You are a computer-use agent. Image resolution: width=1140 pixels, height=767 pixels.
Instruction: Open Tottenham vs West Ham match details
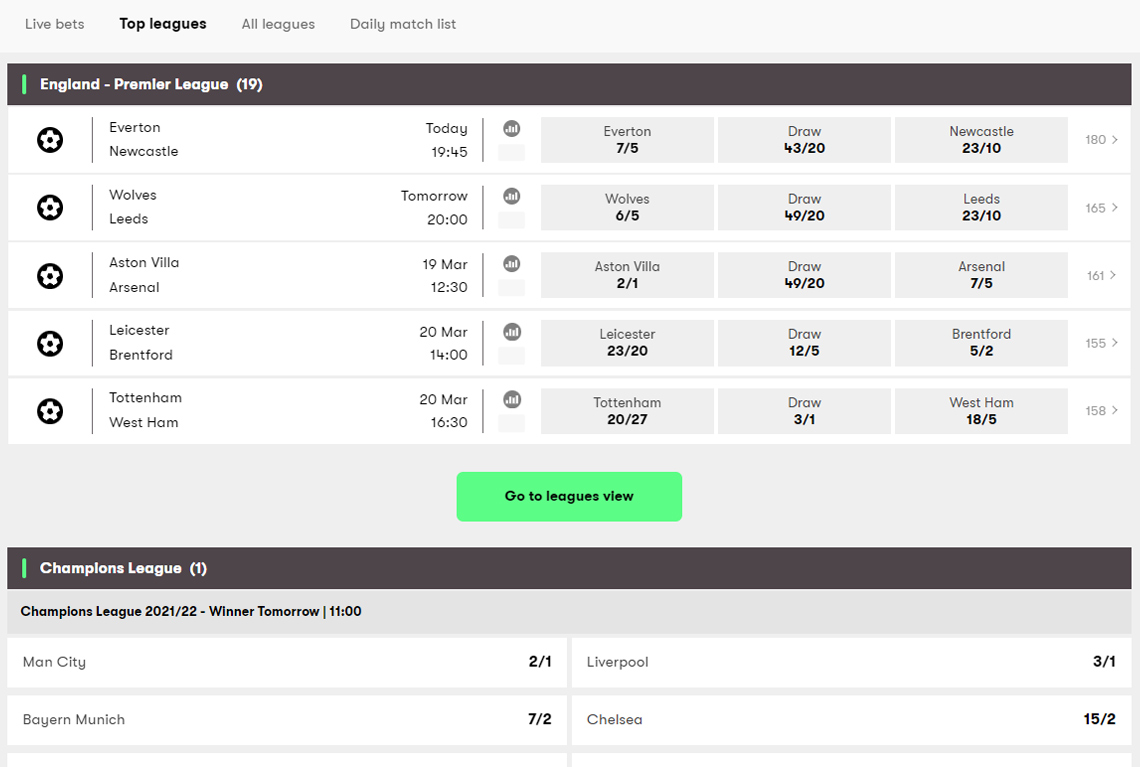pyautogui.click(x=145, y=410)
